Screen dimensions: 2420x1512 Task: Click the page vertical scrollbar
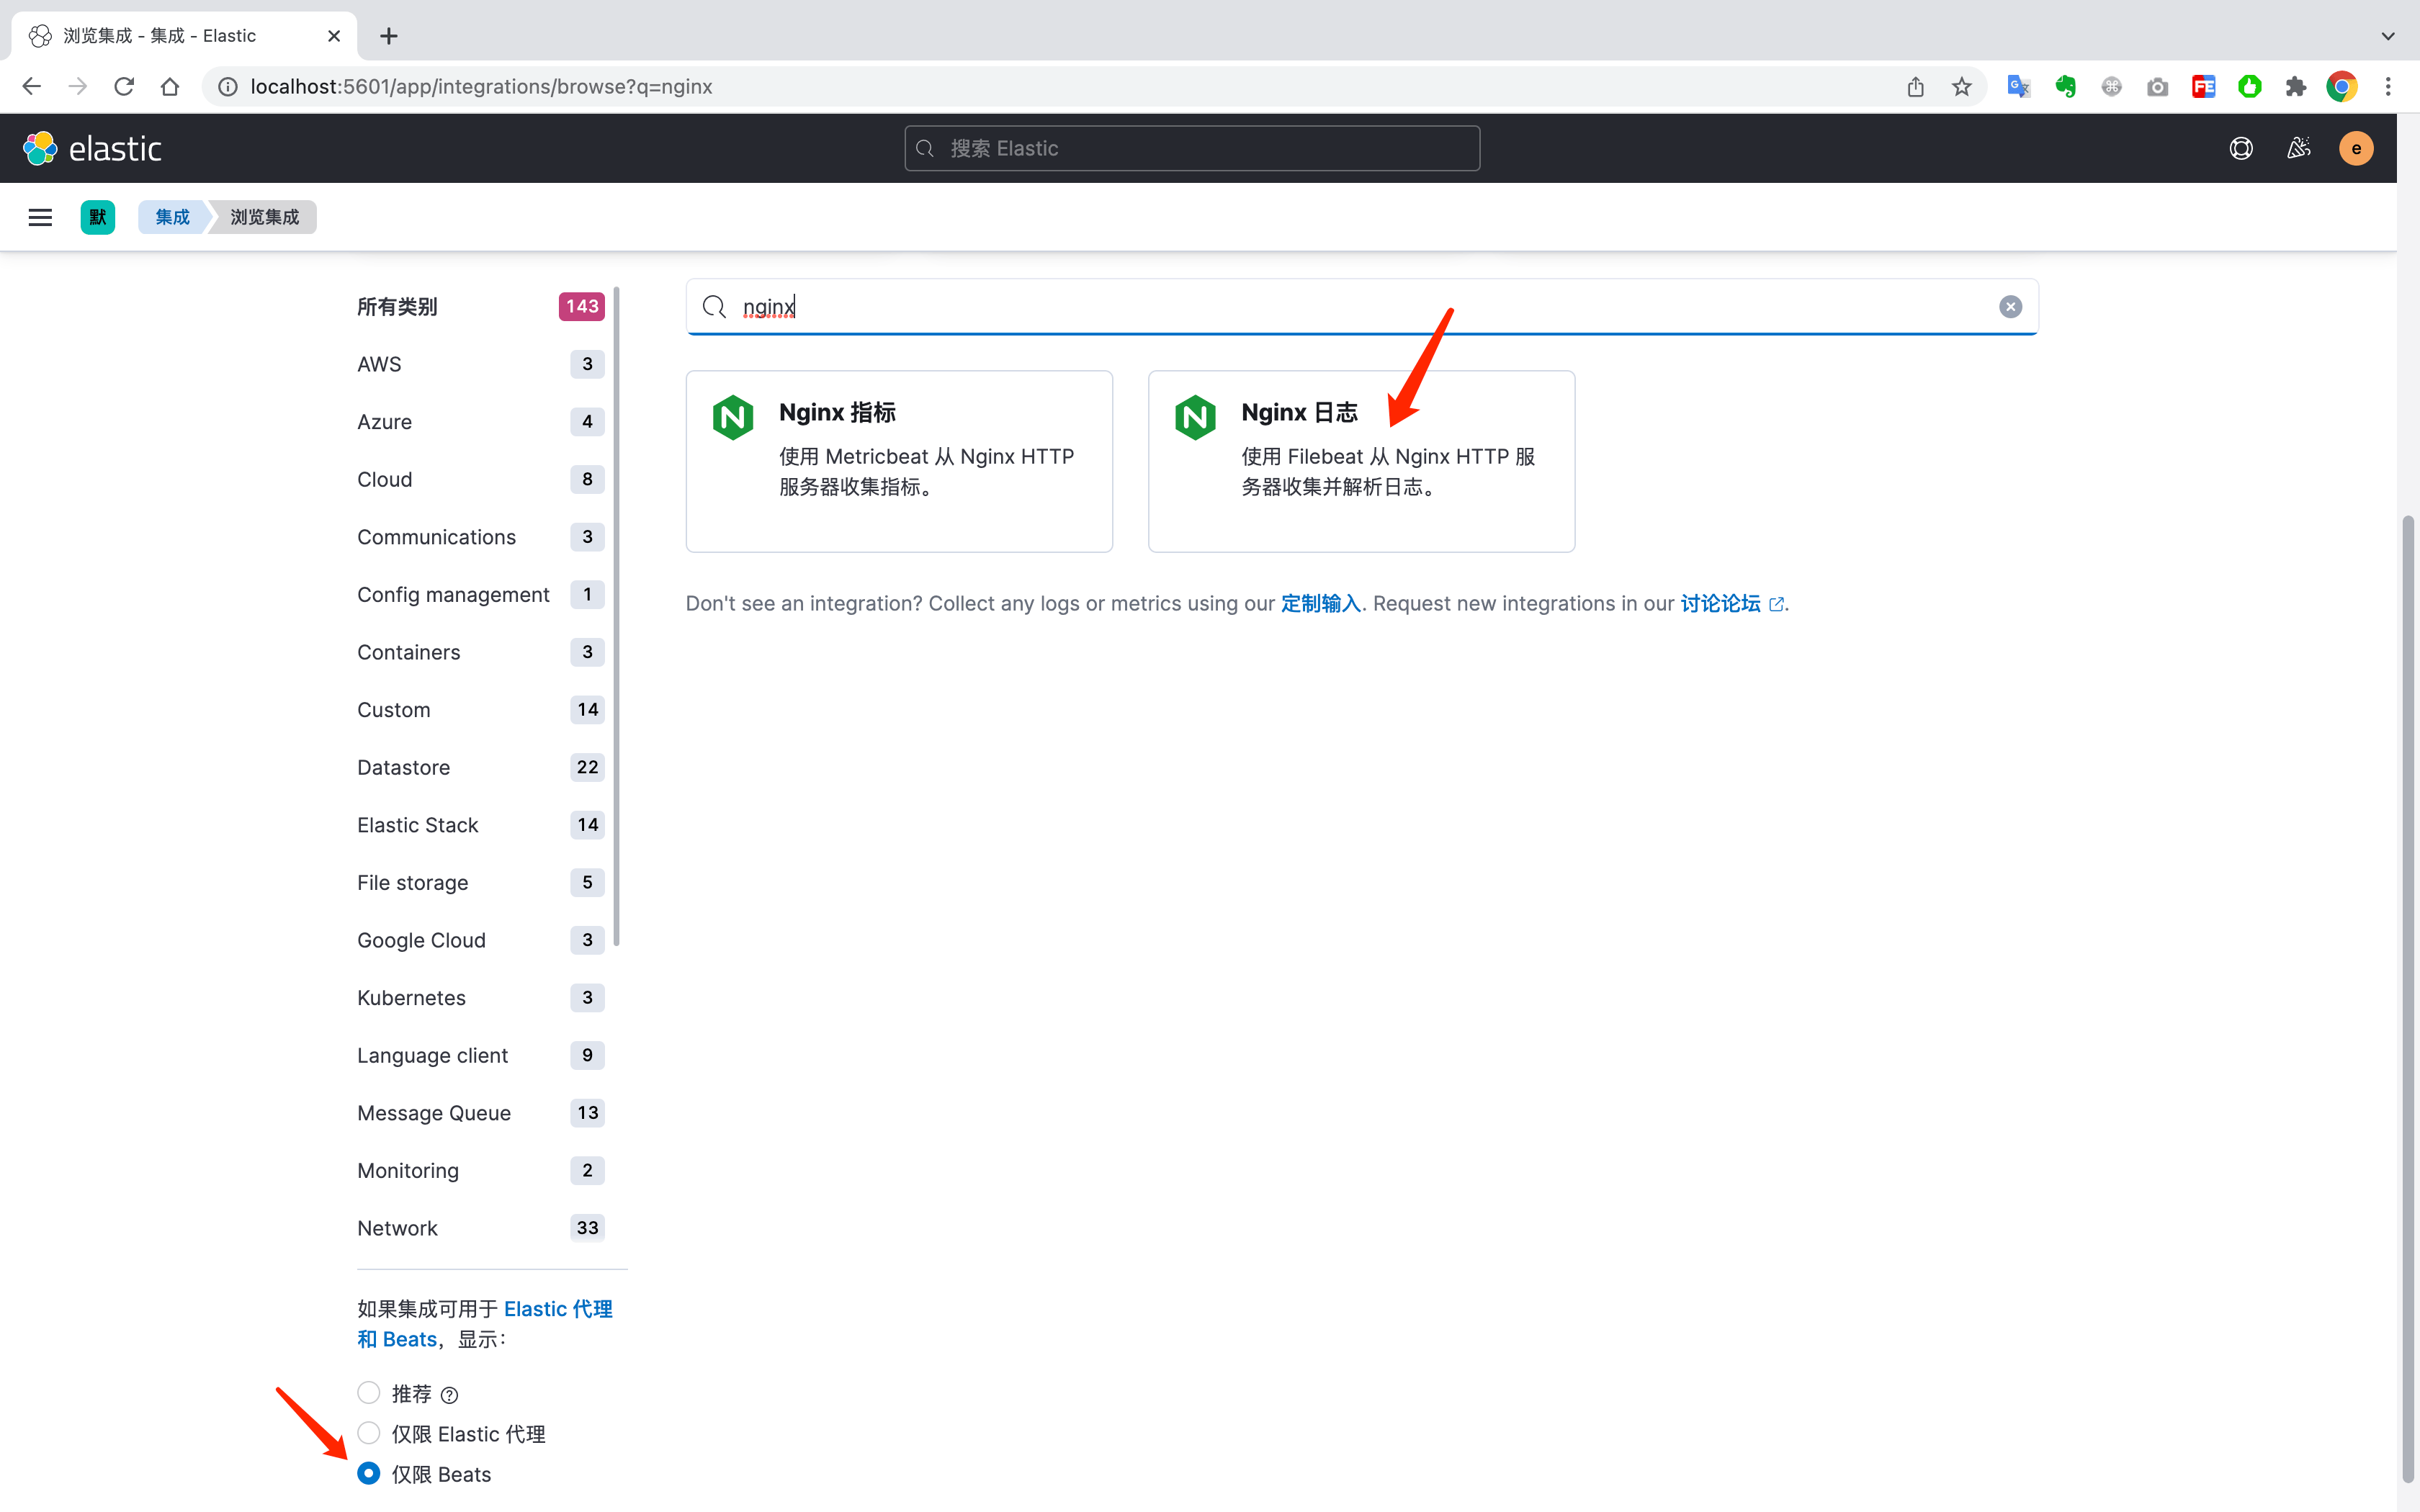(x=2408, y=1000)
